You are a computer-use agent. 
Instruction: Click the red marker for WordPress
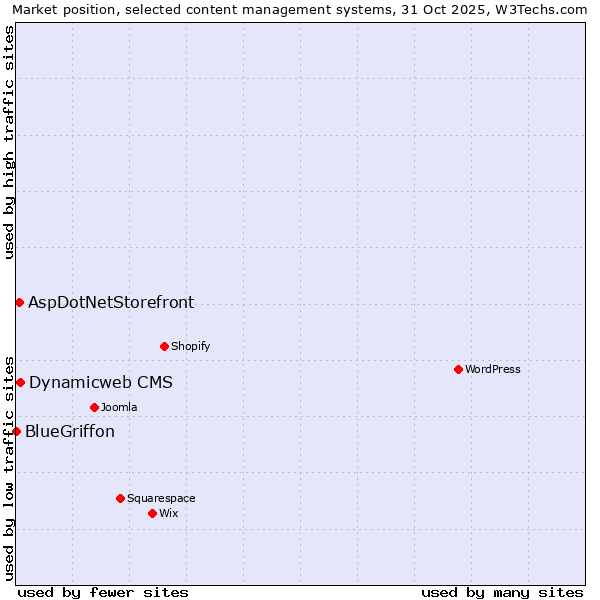tap(458, 369)
